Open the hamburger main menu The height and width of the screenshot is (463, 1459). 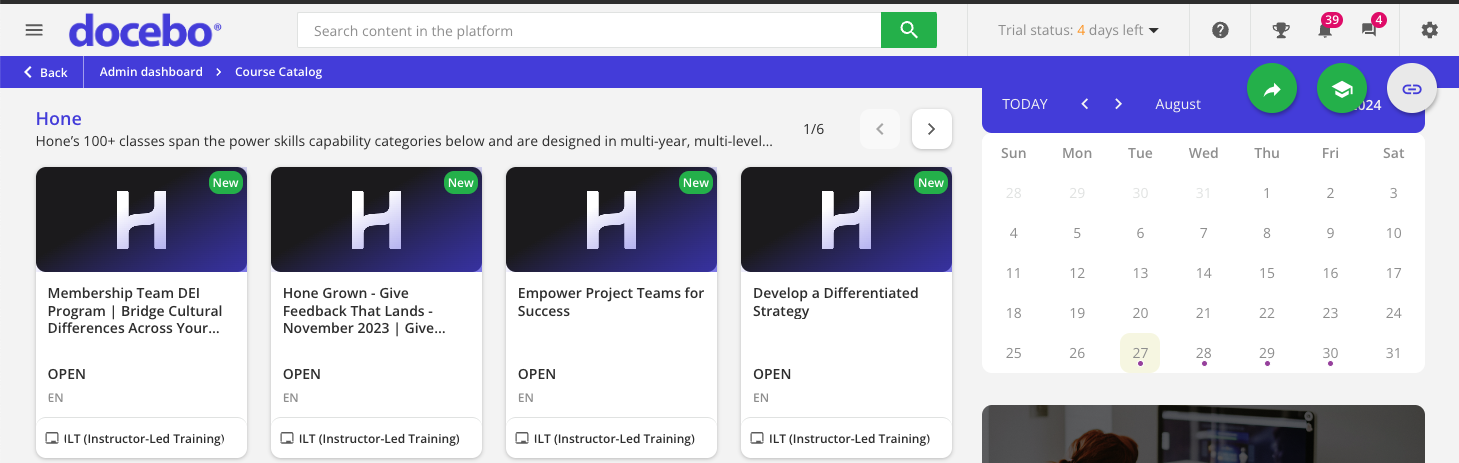pyautogui.click(x=34, y=30)
